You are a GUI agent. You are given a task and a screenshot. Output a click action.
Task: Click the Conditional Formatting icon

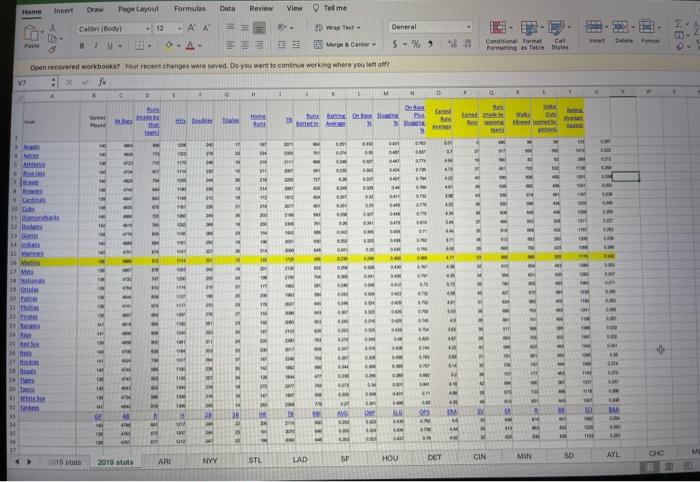point(497,28)
